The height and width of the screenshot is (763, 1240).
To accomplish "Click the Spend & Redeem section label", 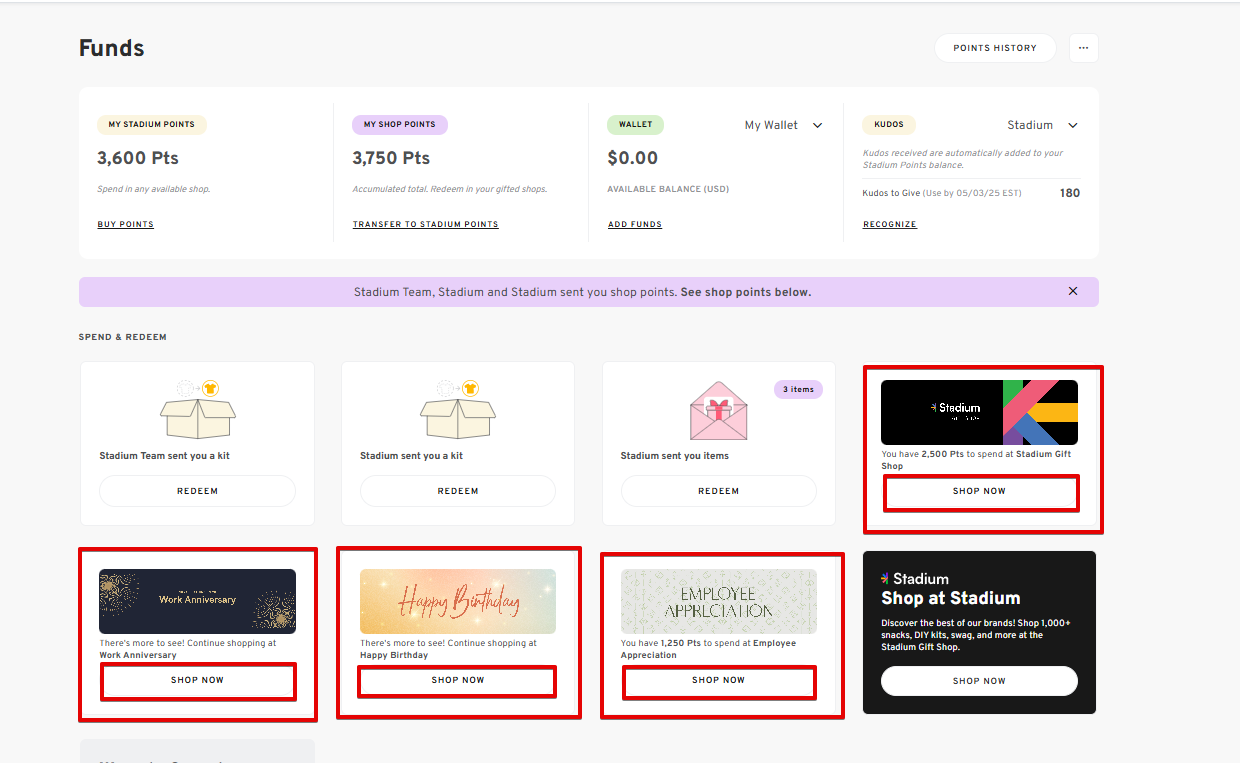I will [x=123, y=337].
